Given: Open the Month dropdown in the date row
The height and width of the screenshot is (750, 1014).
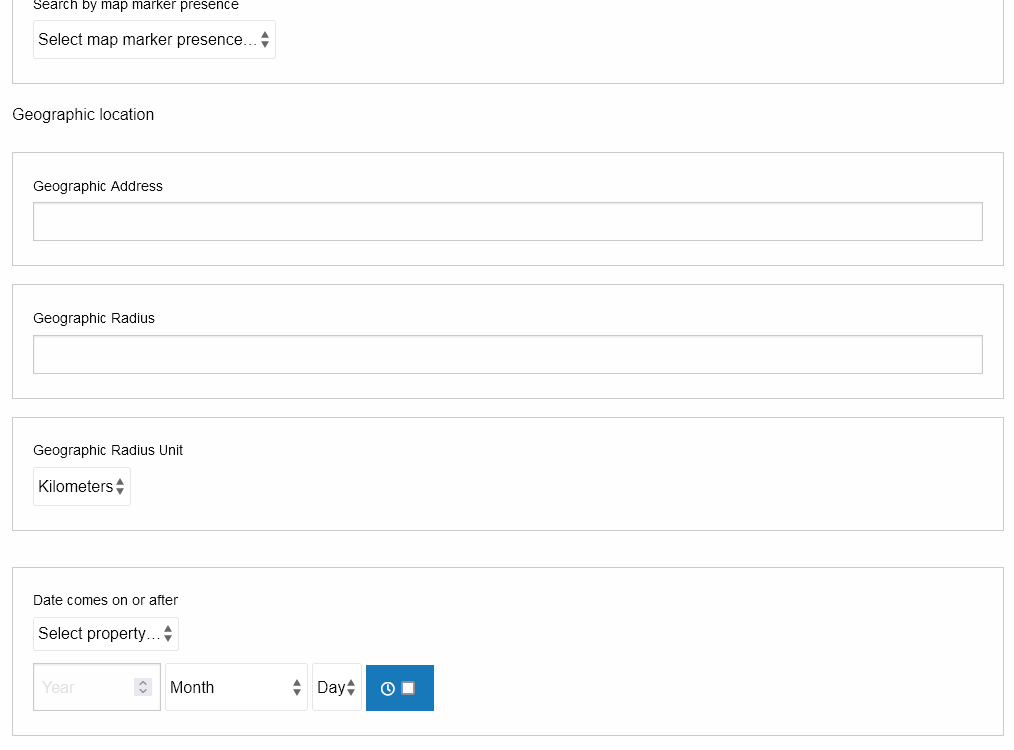Looking at the screenshot, I should 236,687.
